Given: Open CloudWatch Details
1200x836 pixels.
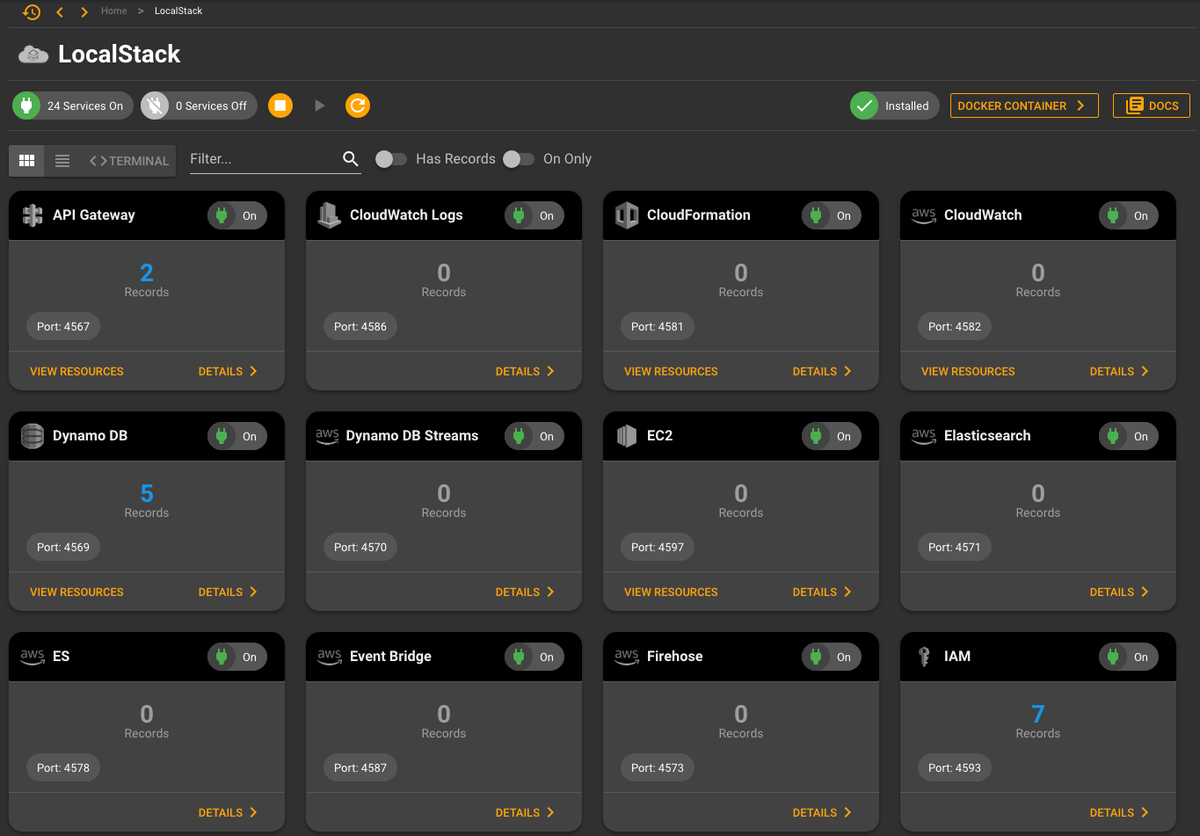Looking at the screenshot, I should [x=1119, y=371].
